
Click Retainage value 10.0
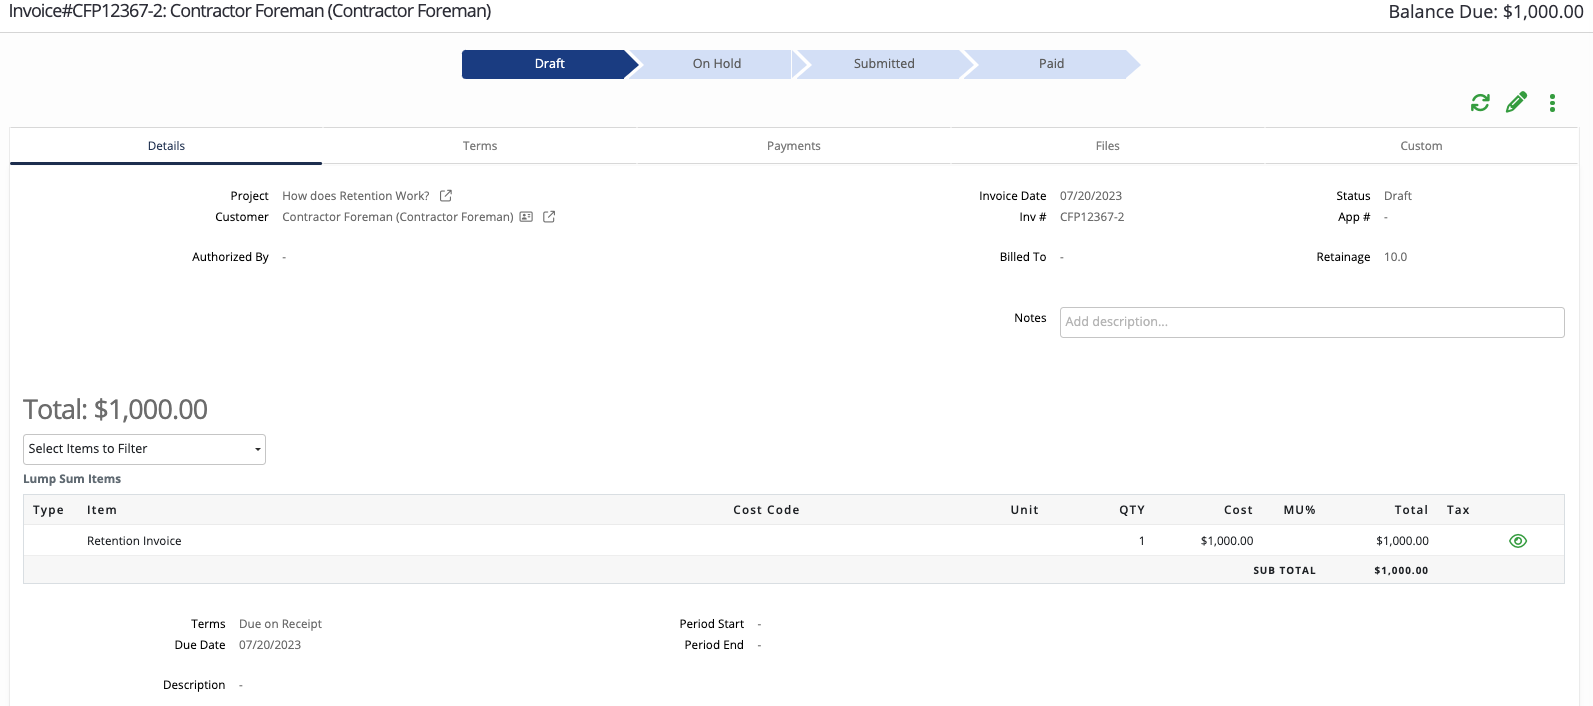[x=1395, y=257]
